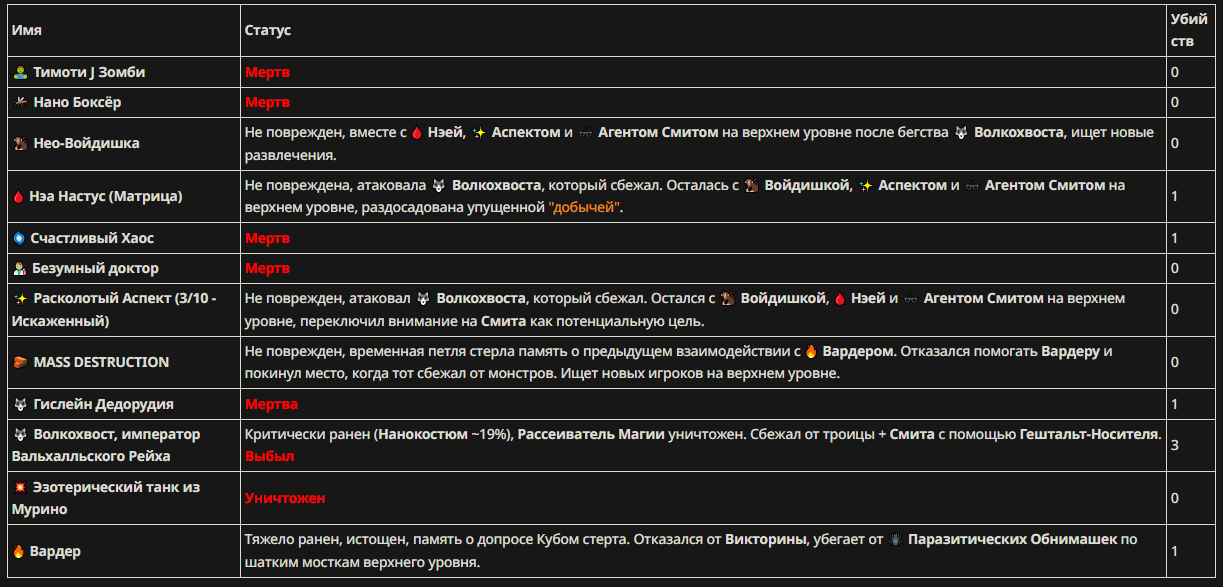Click icon before Войдишкой in Нэа Настус status

[752, 186]
